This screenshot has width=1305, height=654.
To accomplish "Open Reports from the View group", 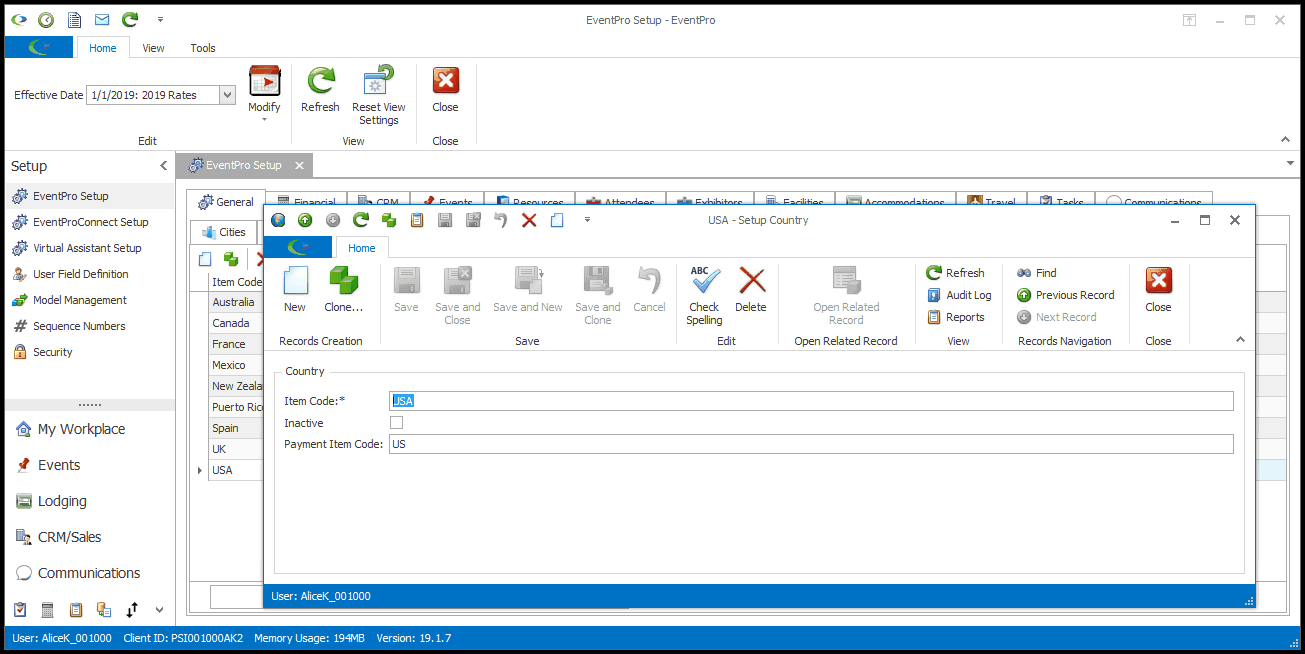I will [x=955, y=317].
